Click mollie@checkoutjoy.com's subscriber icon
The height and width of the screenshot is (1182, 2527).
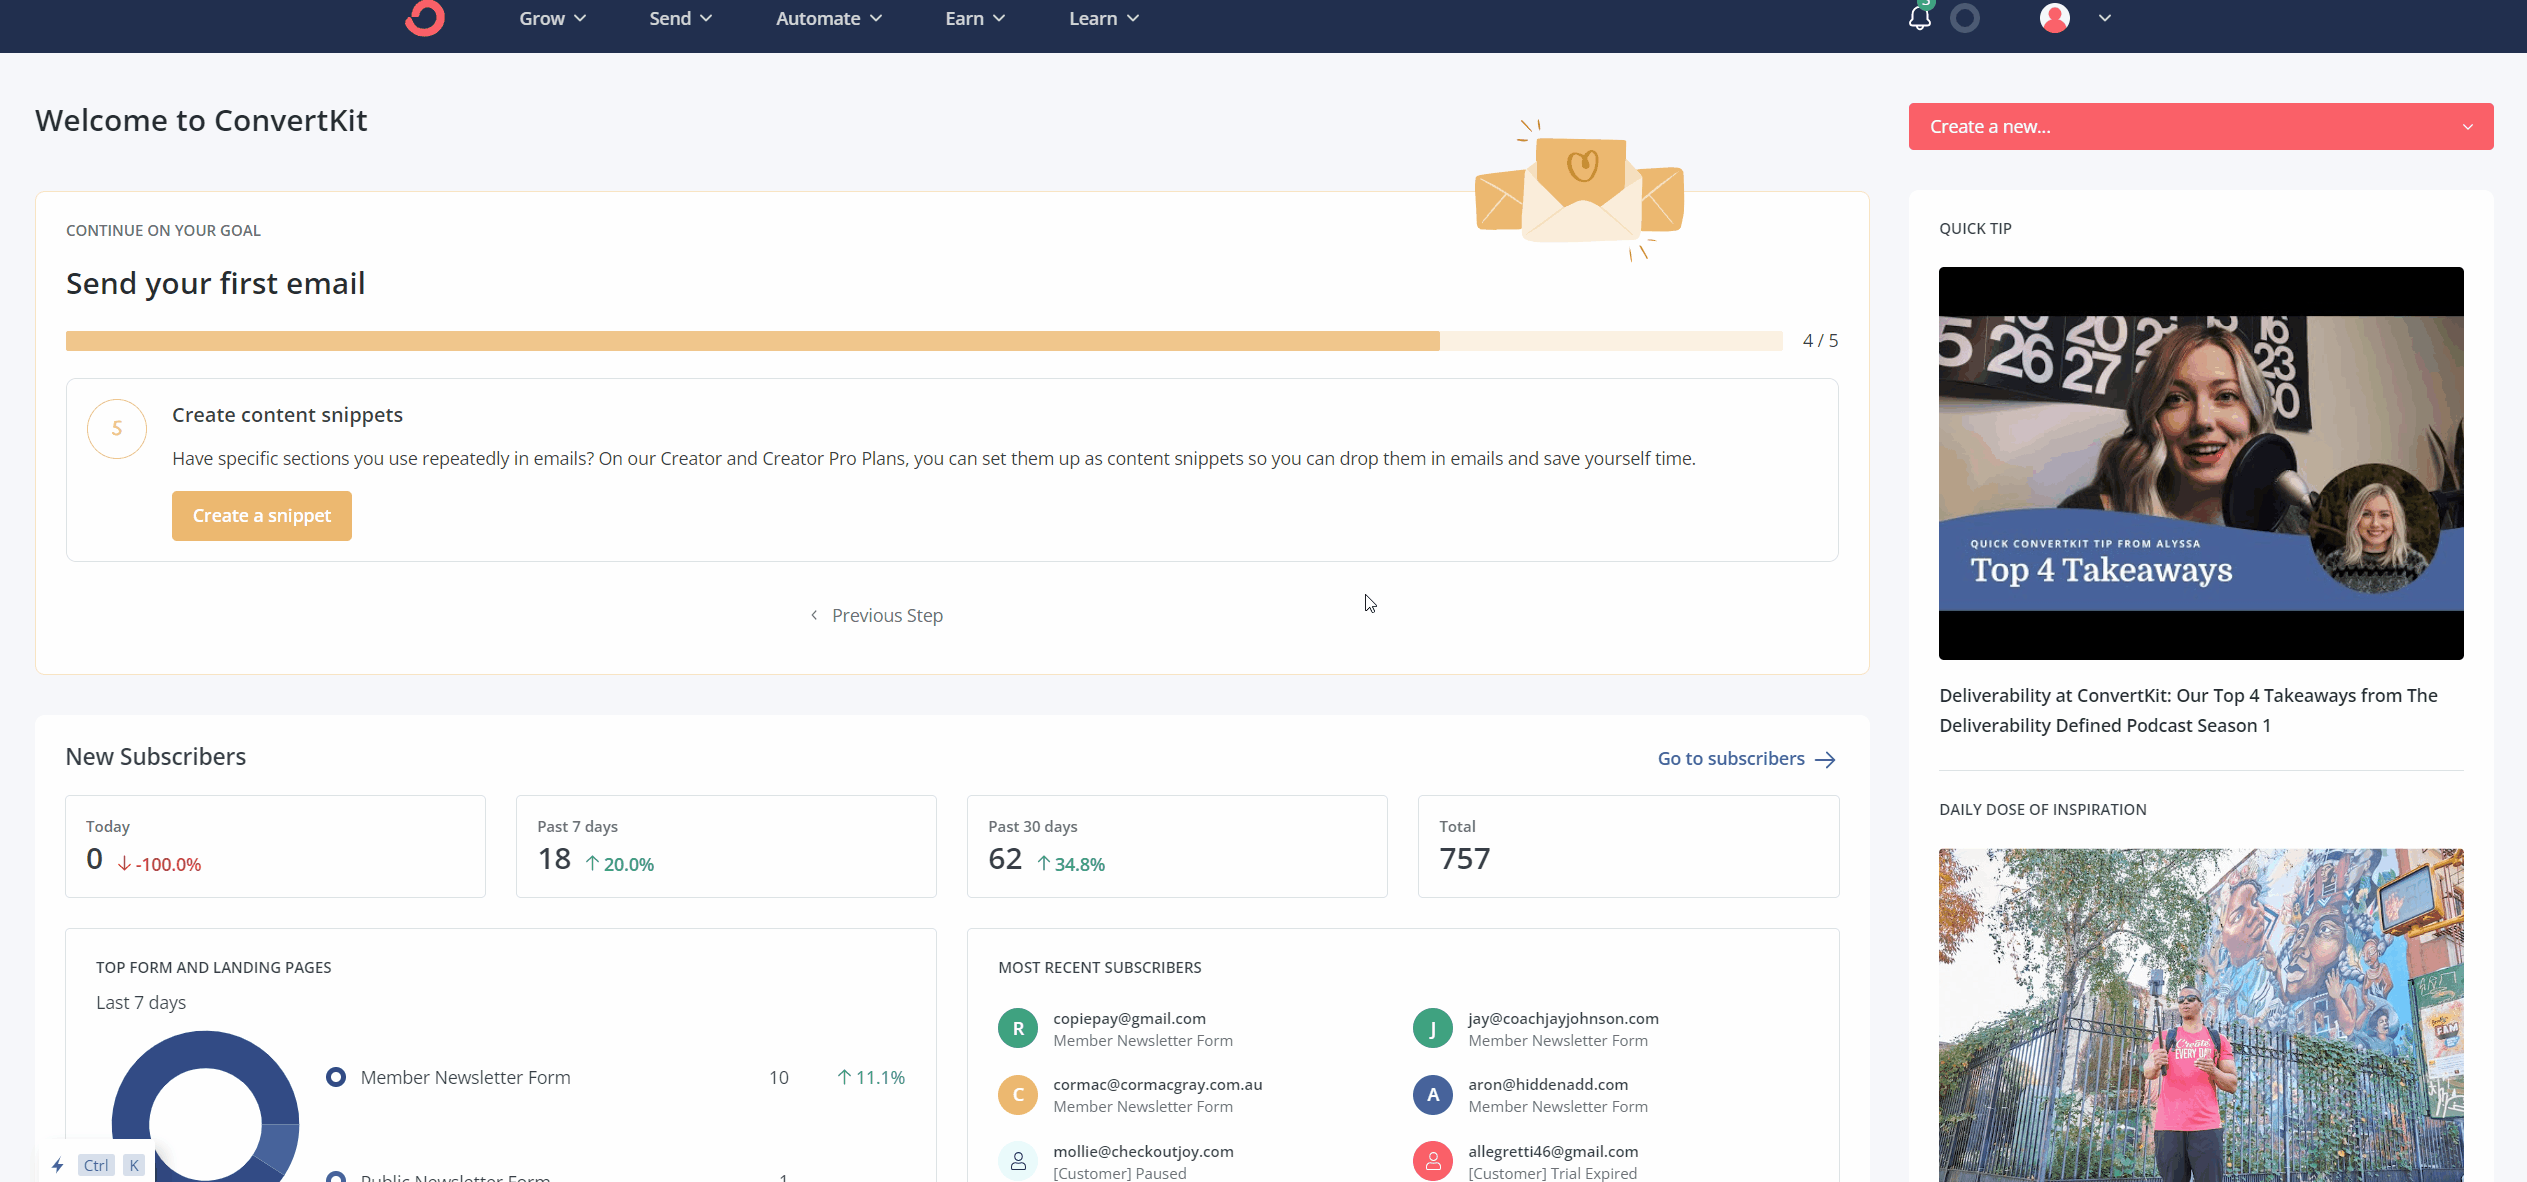[x=1017, y=1160]
